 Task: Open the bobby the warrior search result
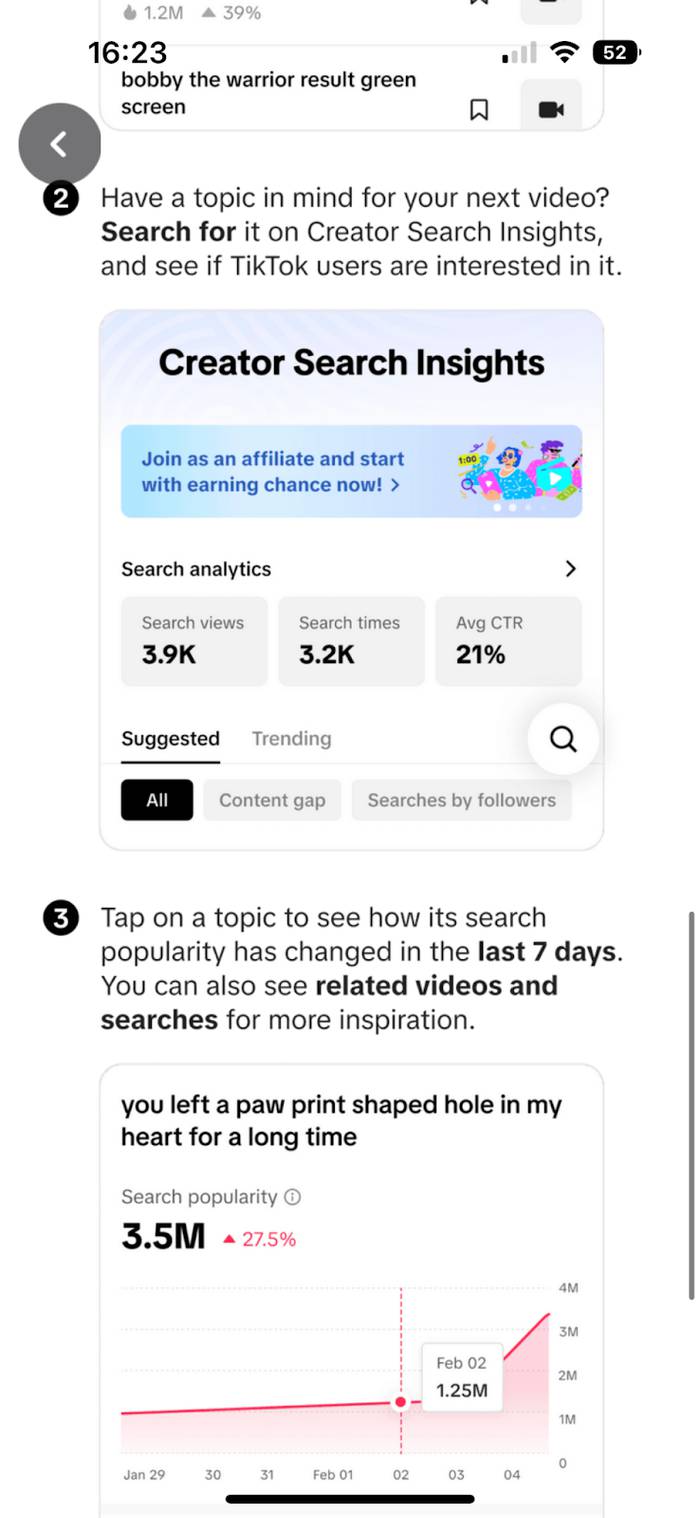click(268, 93)
